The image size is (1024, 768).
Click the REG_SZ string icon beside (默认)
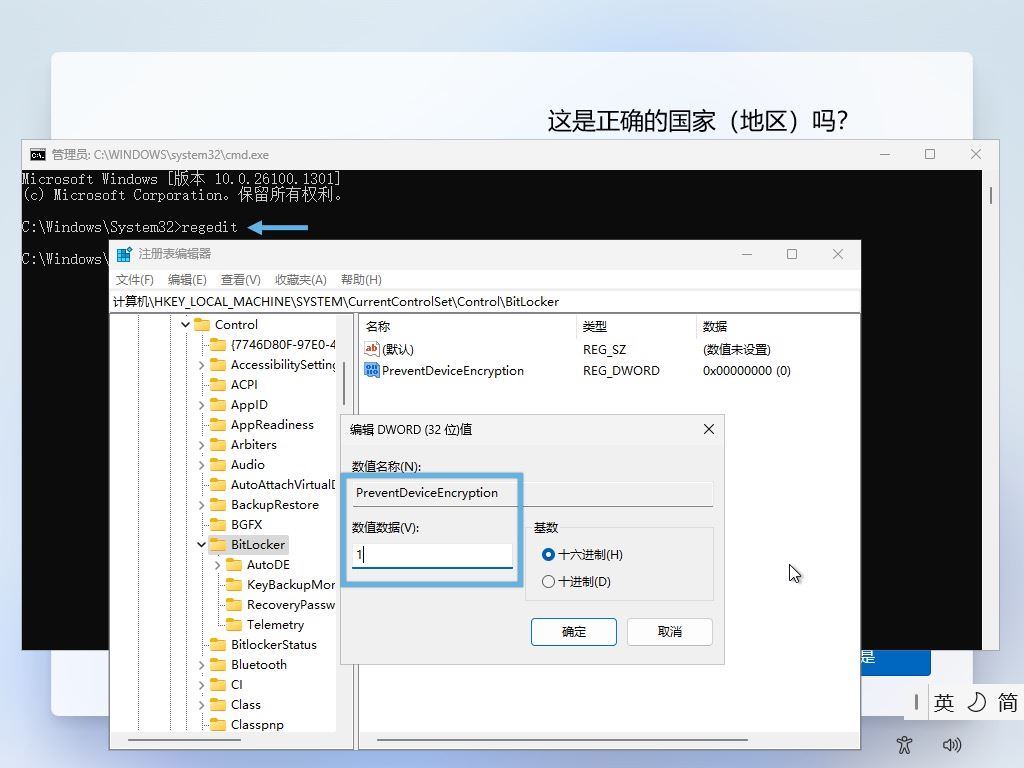[x=371, y=348]
